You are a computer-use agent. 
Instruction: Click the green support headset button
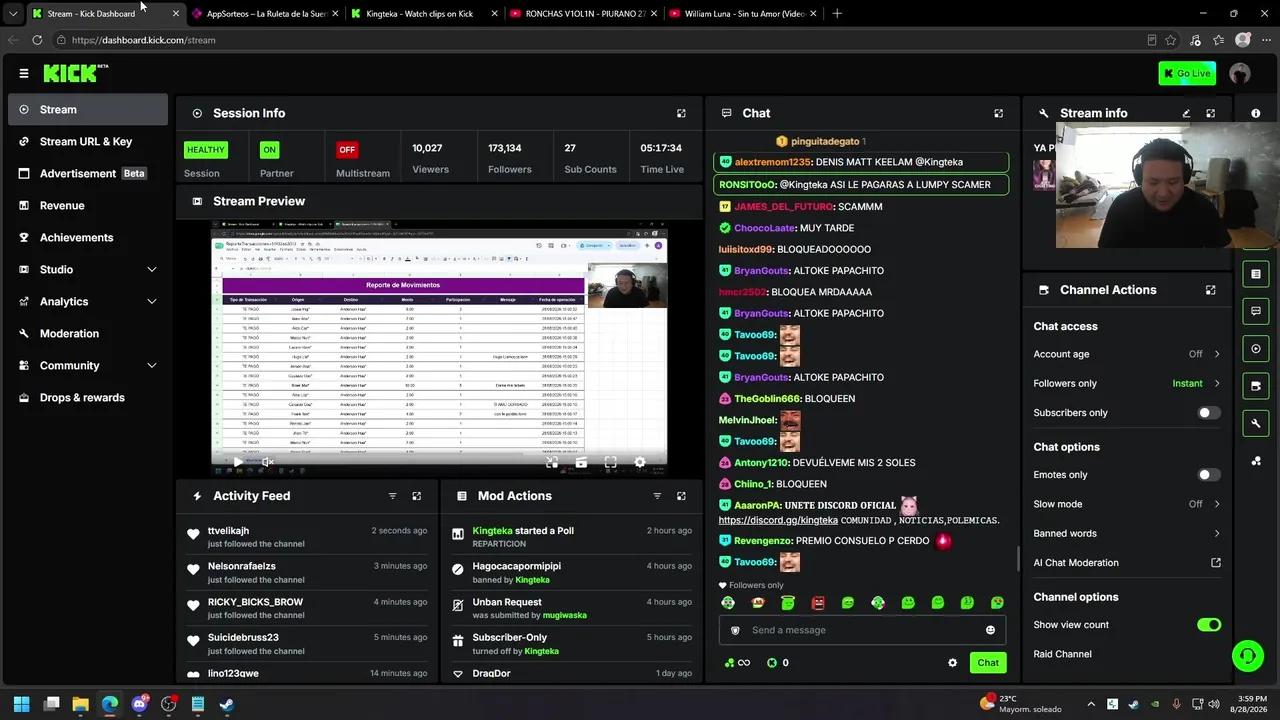click(1247, 656)
